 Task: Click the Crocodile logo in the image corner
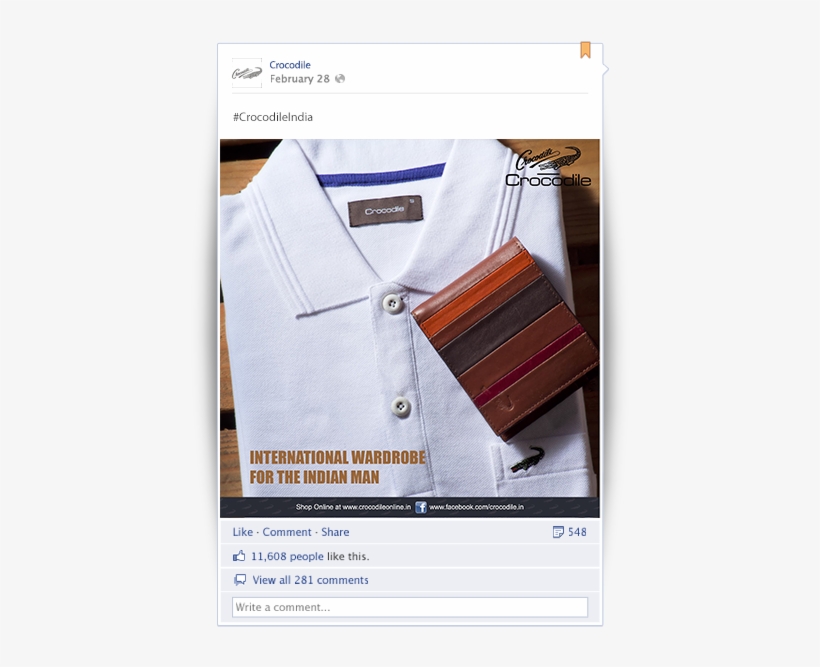tap(549, 167)
